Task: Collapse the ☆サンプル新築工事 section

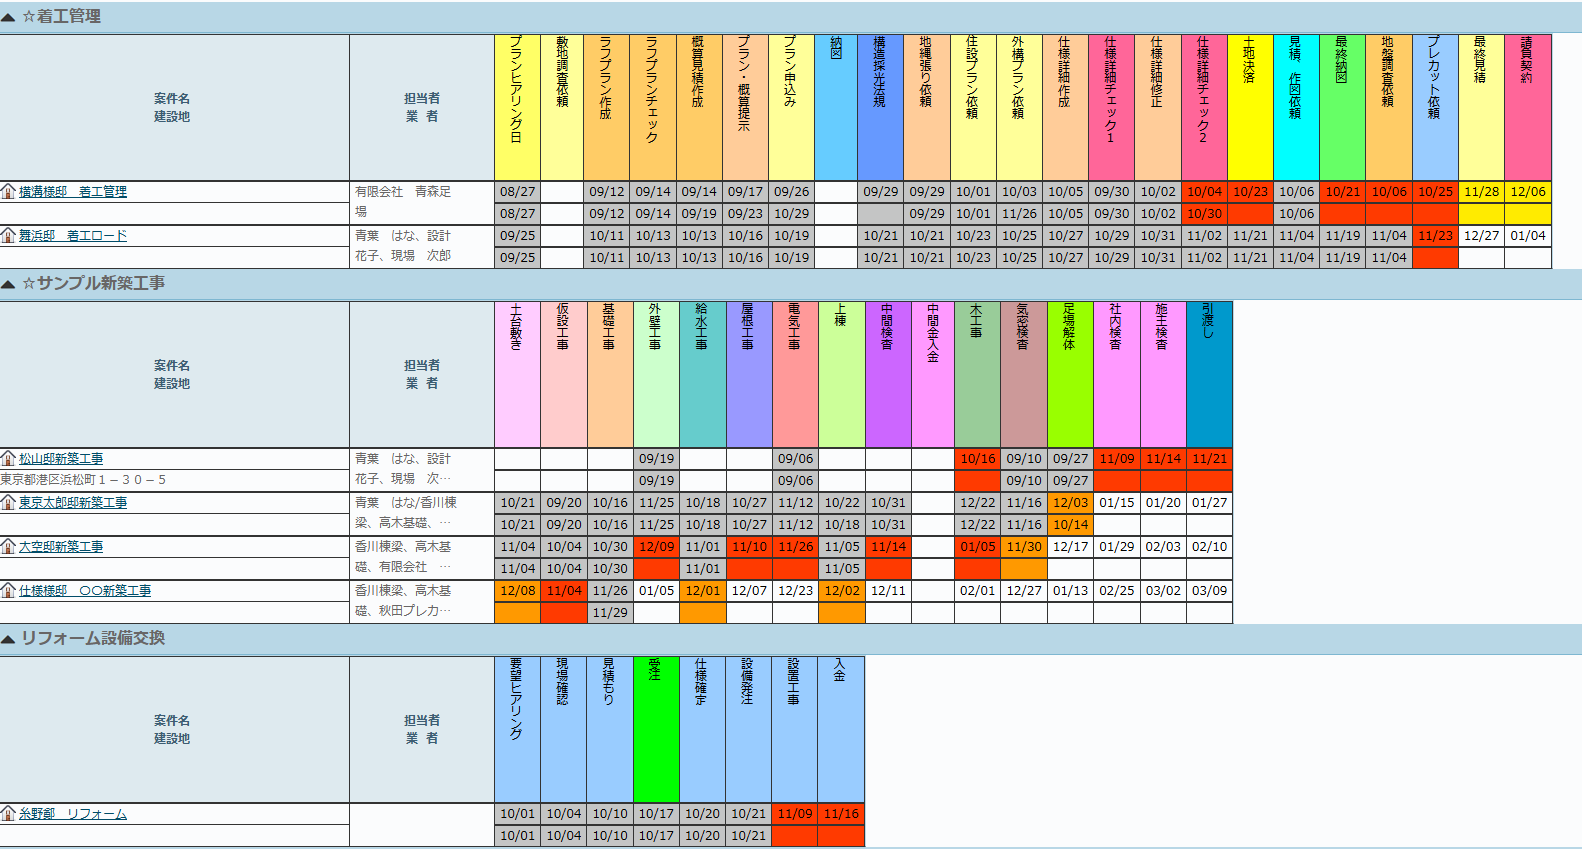Action: pos(8,284)
